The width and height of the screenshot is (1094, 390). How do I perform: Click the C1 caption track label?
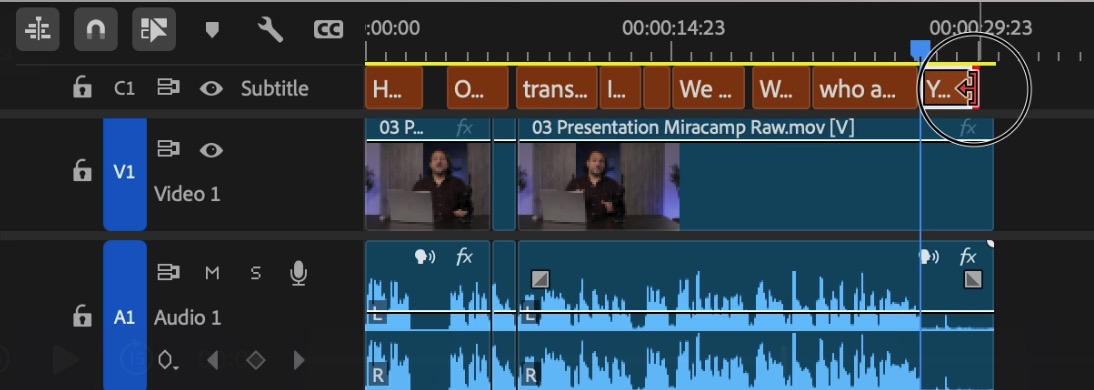(124, 89)
